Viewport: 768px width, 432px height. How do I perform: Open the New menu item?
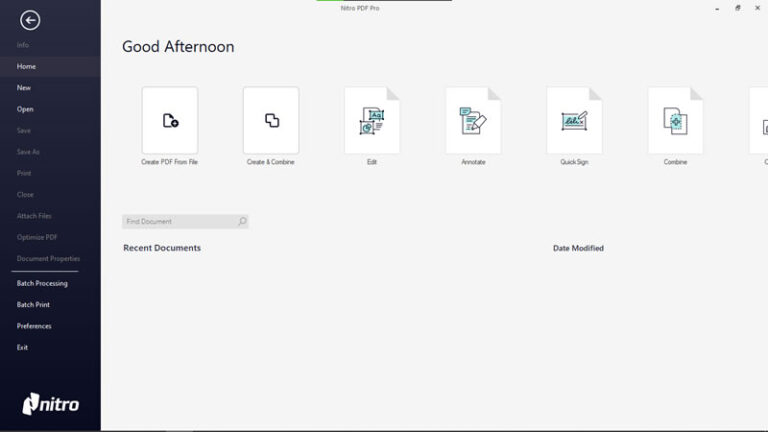tap(24, 88)
